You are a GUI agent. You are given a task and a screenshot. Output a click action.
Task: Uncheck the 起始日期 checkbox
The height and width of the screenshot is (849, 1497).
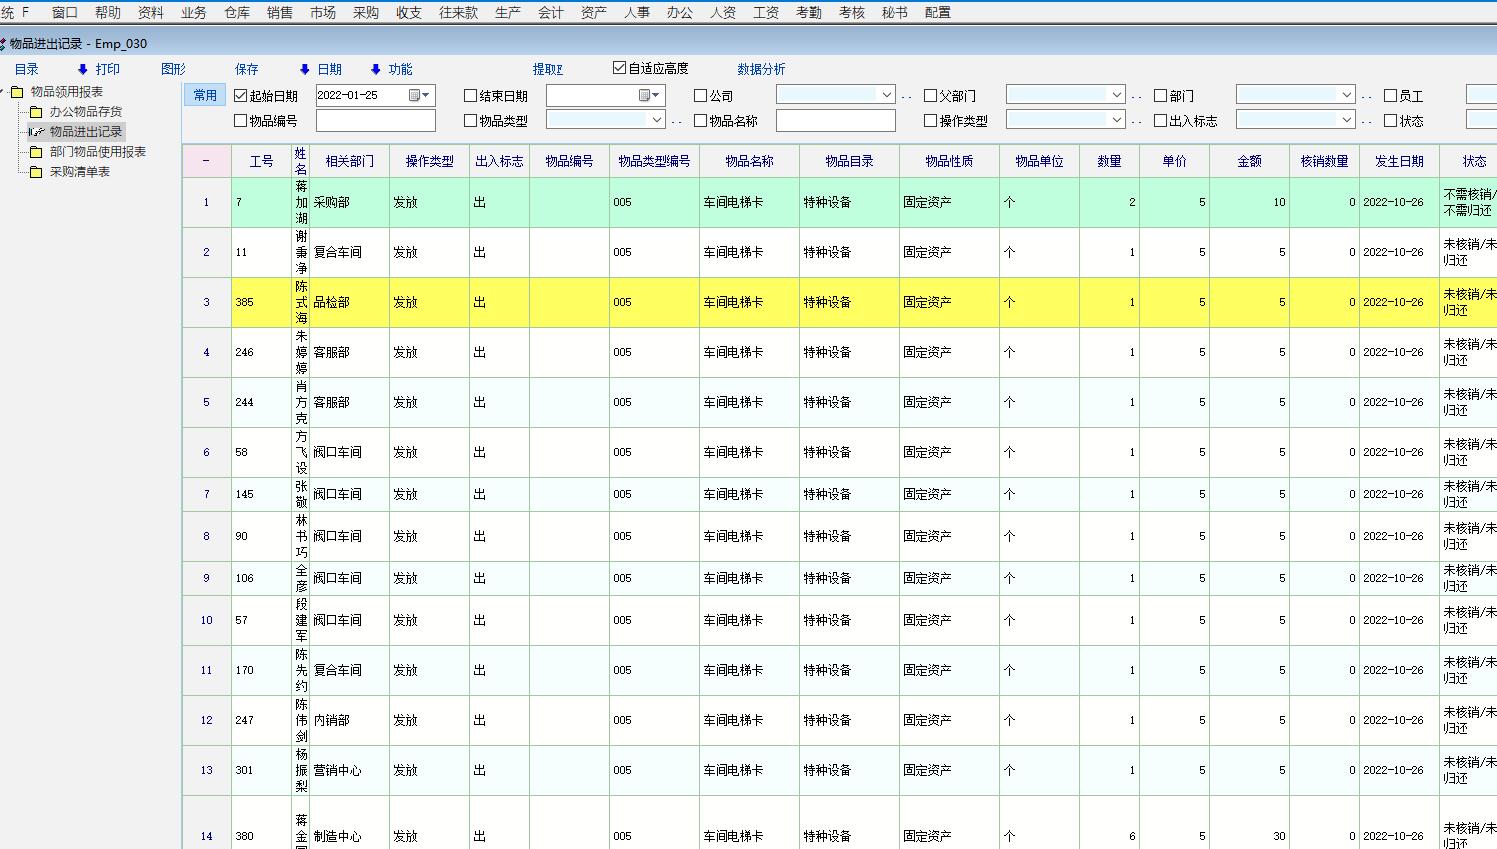point(240,96)
